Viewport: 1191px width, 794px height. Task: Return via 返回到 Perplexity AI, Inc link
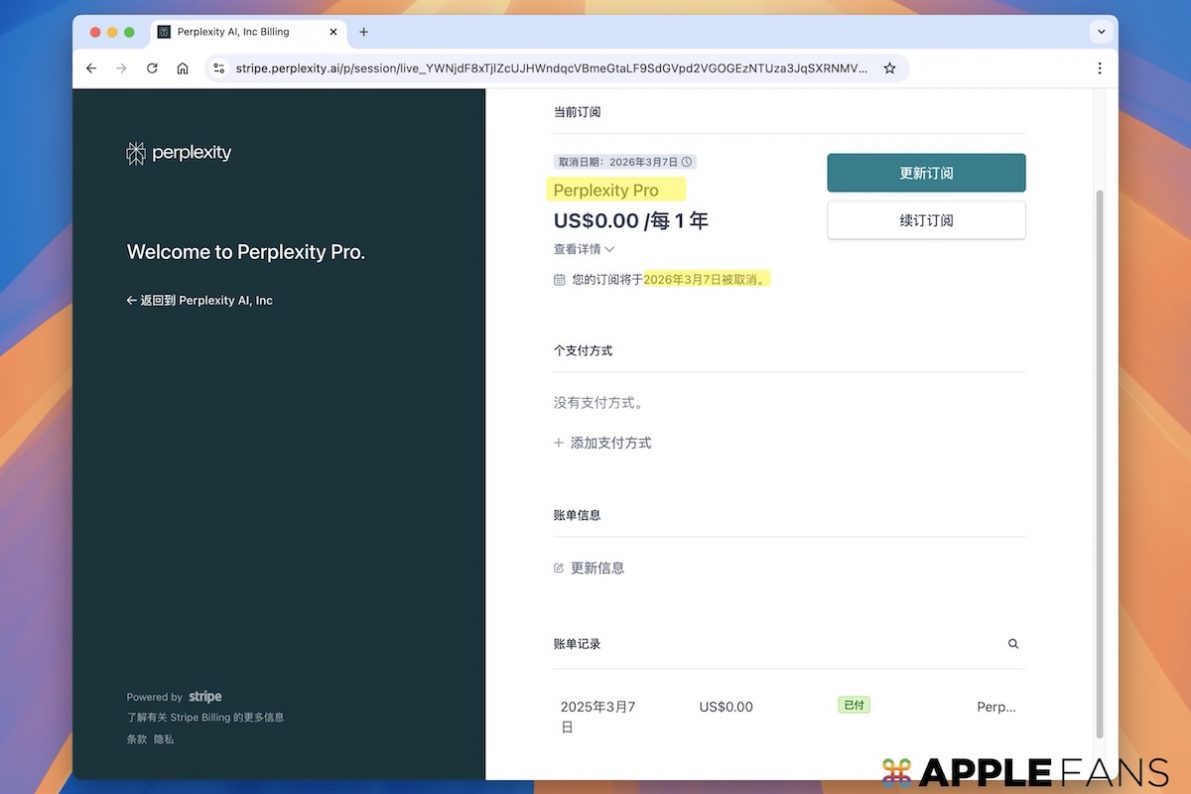(x=200, y=300)
